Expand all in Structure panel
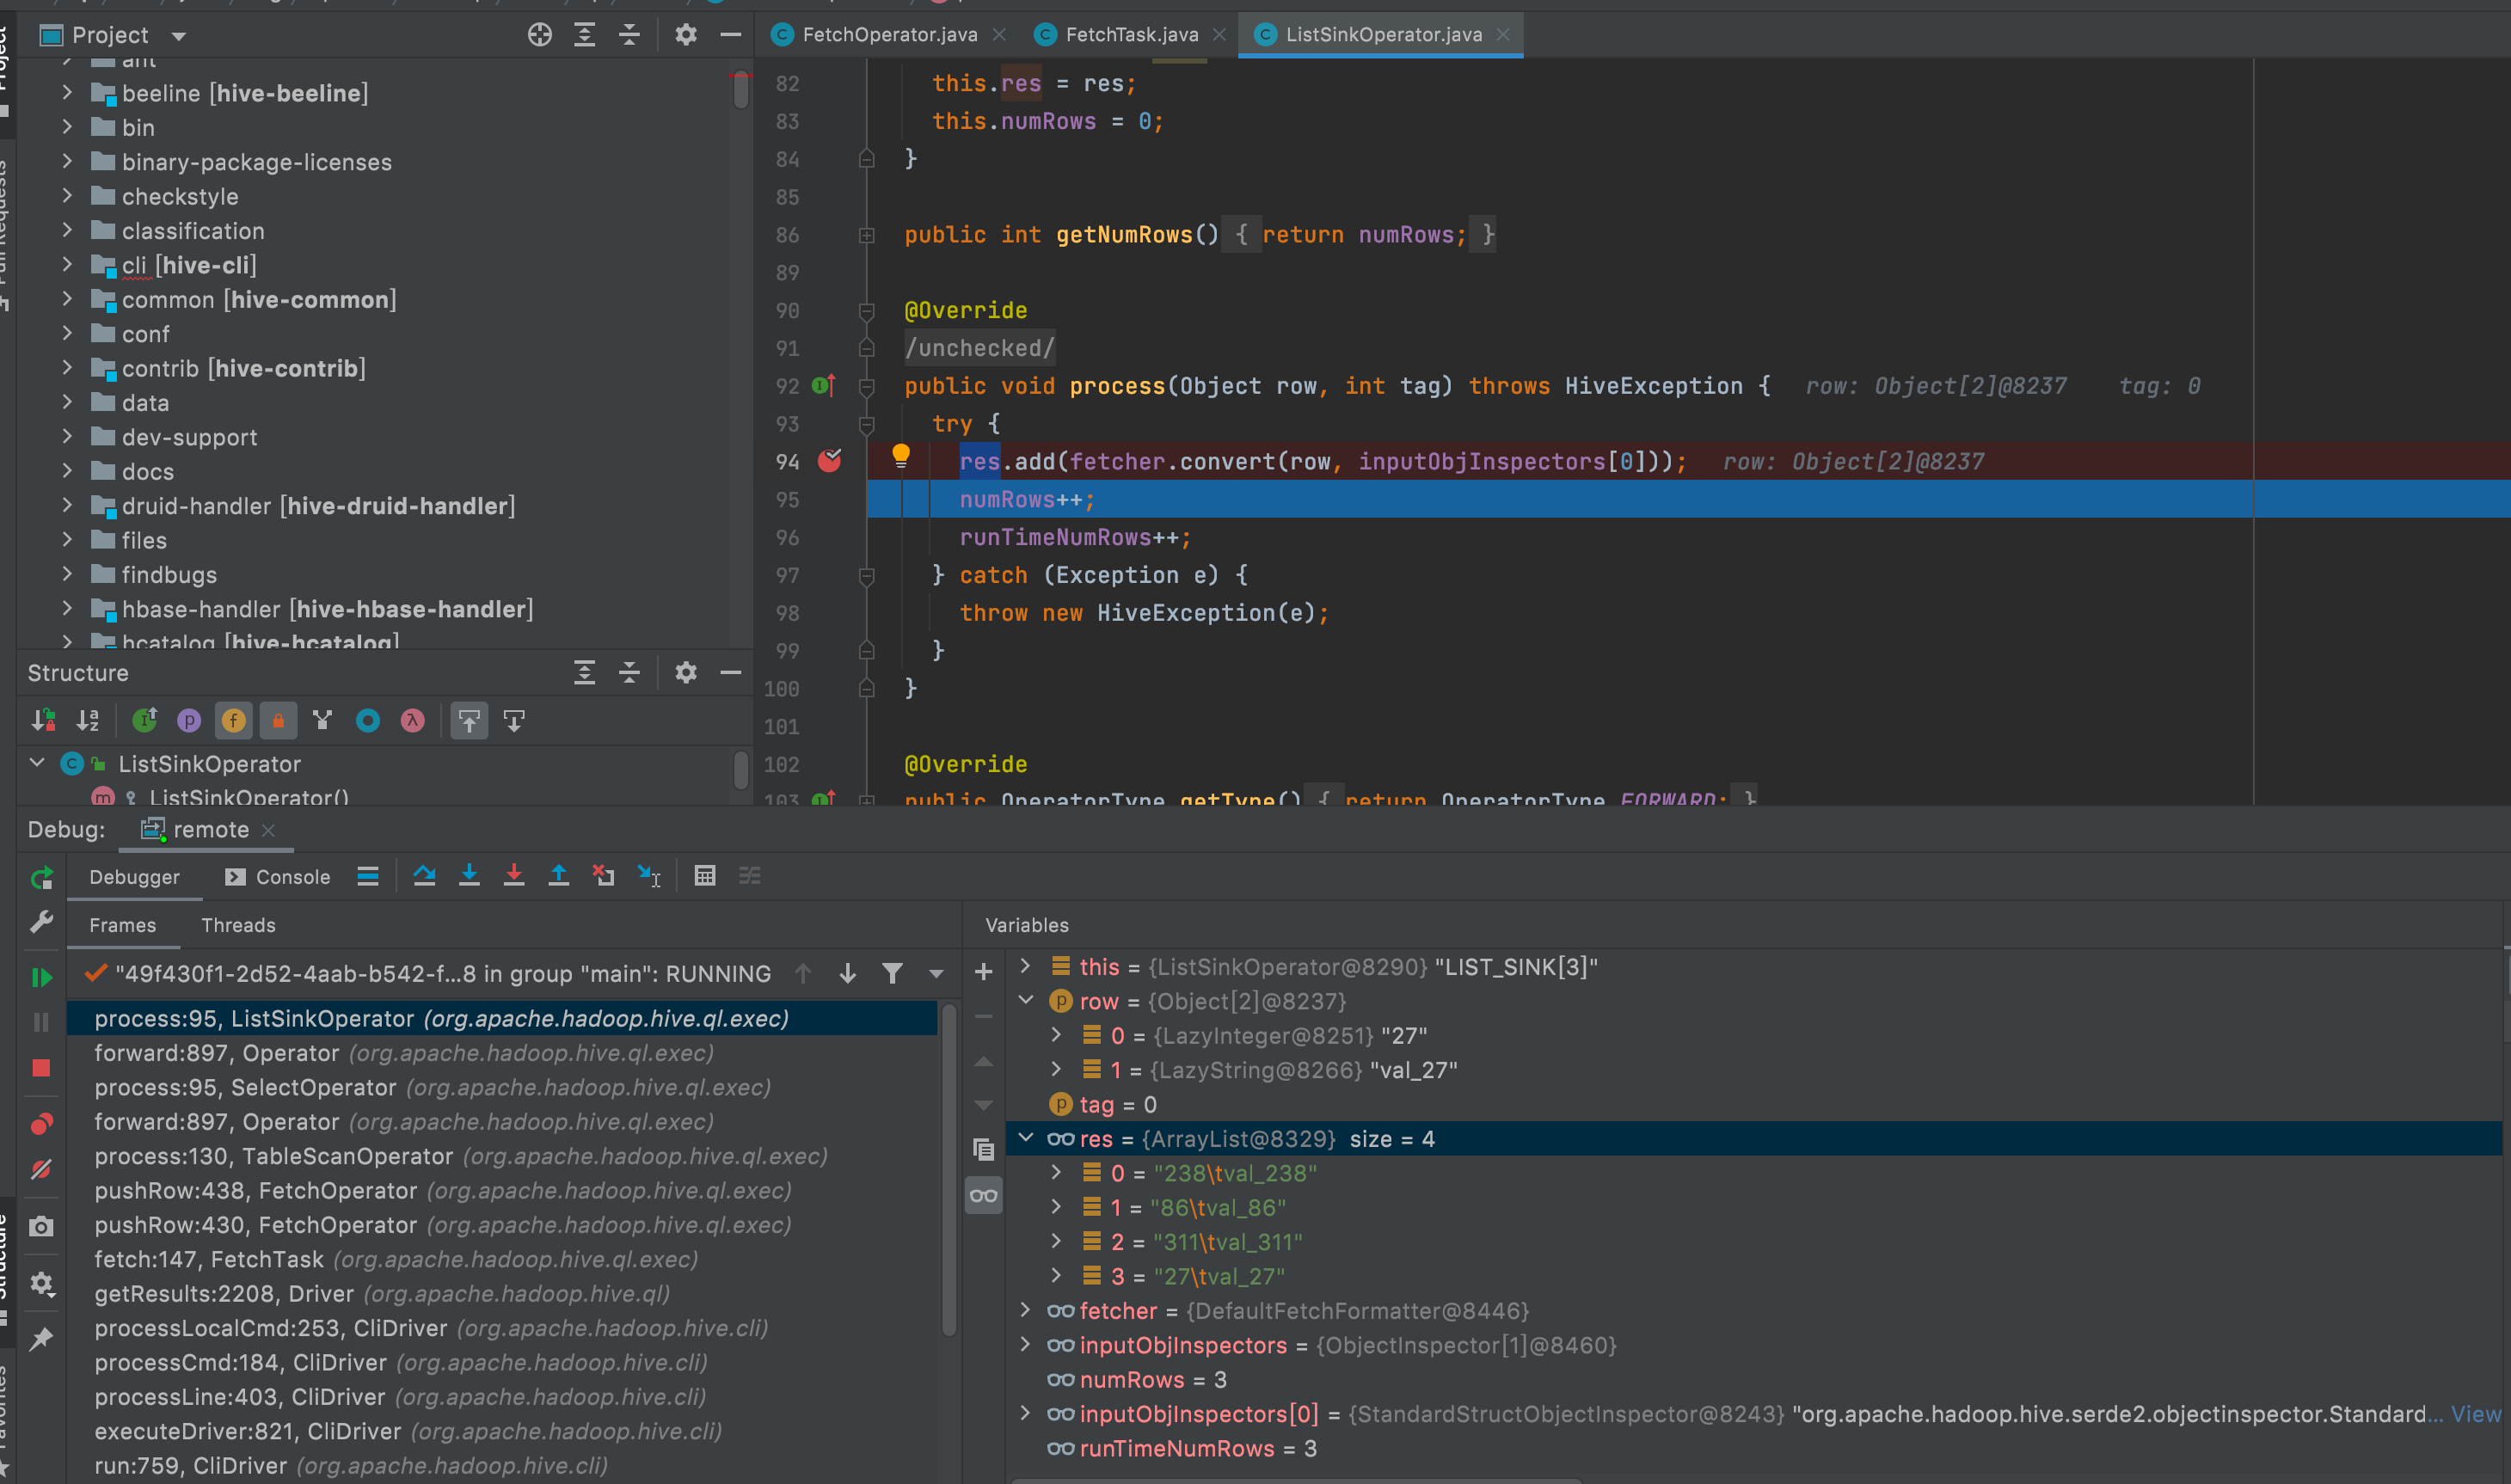This screenshot has width=2511, height=1484. point(585,672)
